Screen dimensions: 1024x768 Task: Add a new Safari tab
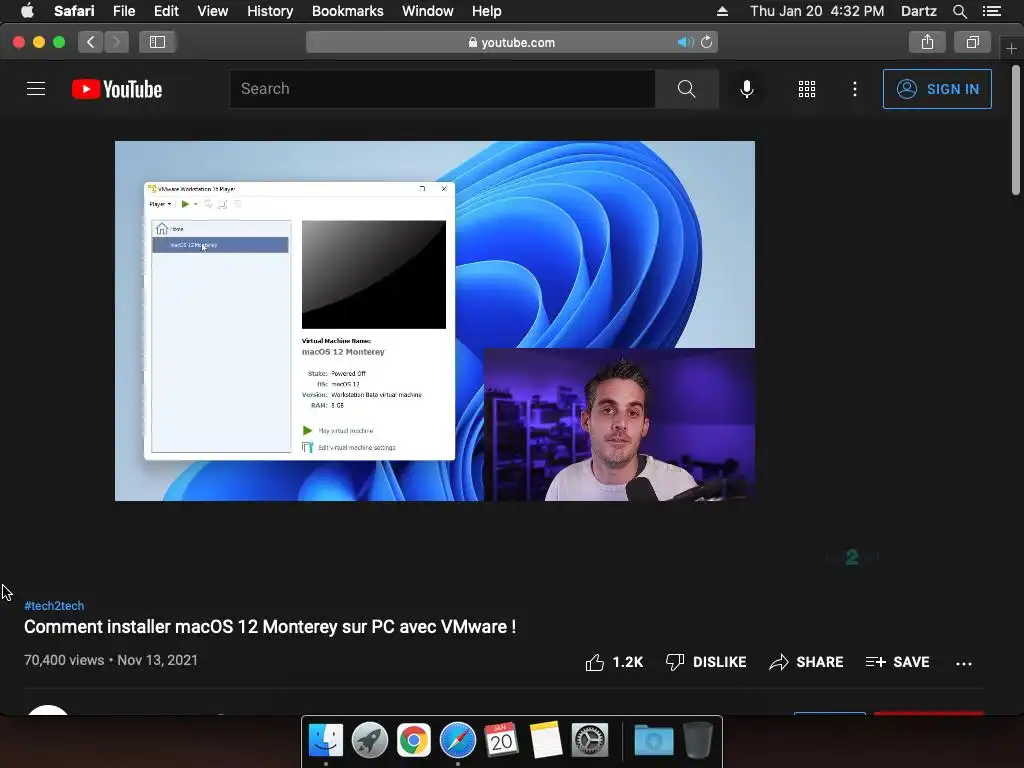click(1012, 48)
